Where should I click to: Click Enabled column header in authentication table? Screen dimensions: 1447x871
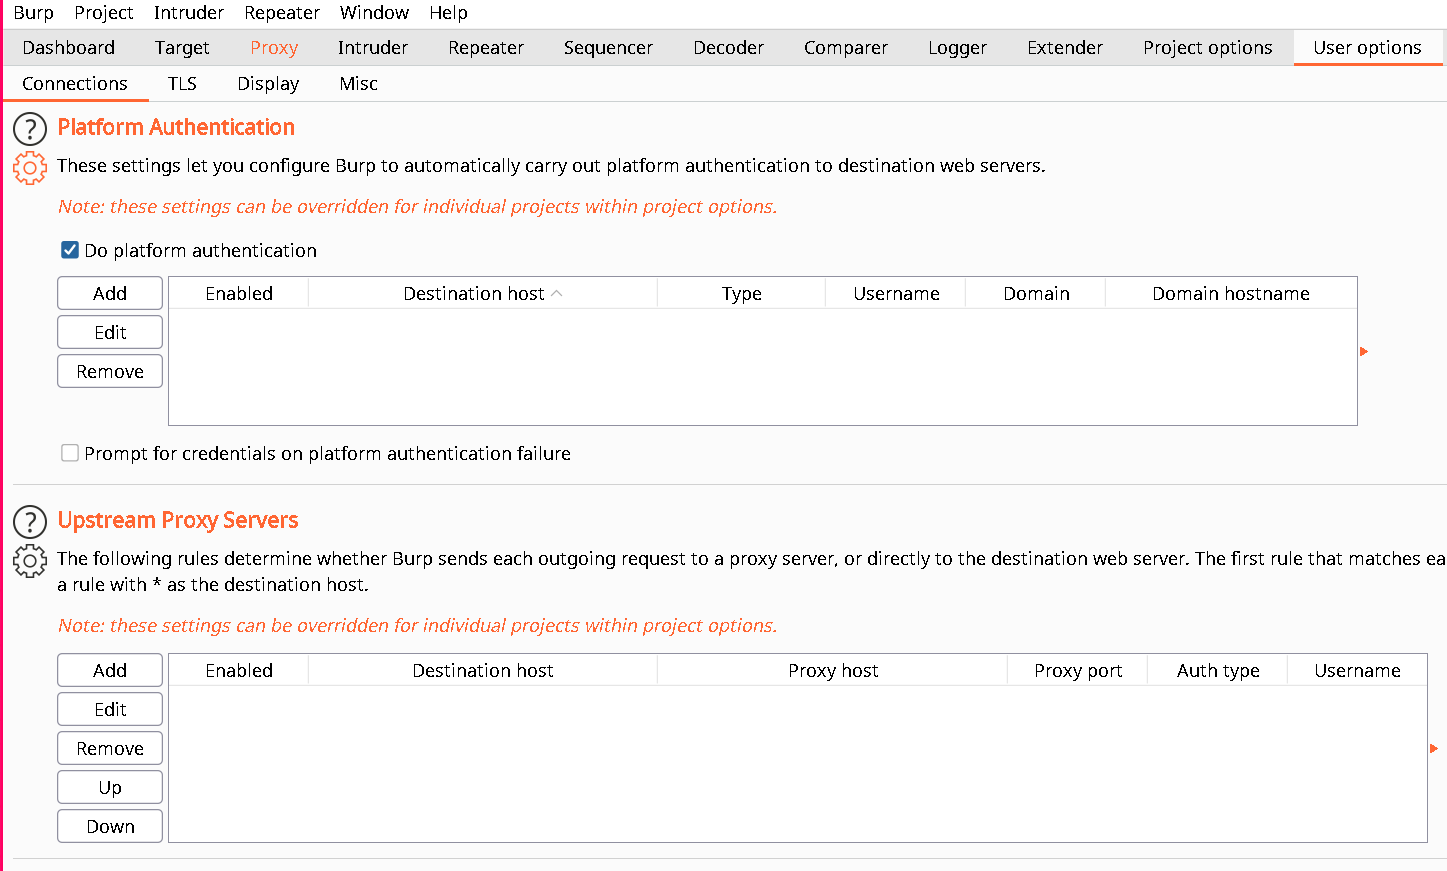pos(239,293)
